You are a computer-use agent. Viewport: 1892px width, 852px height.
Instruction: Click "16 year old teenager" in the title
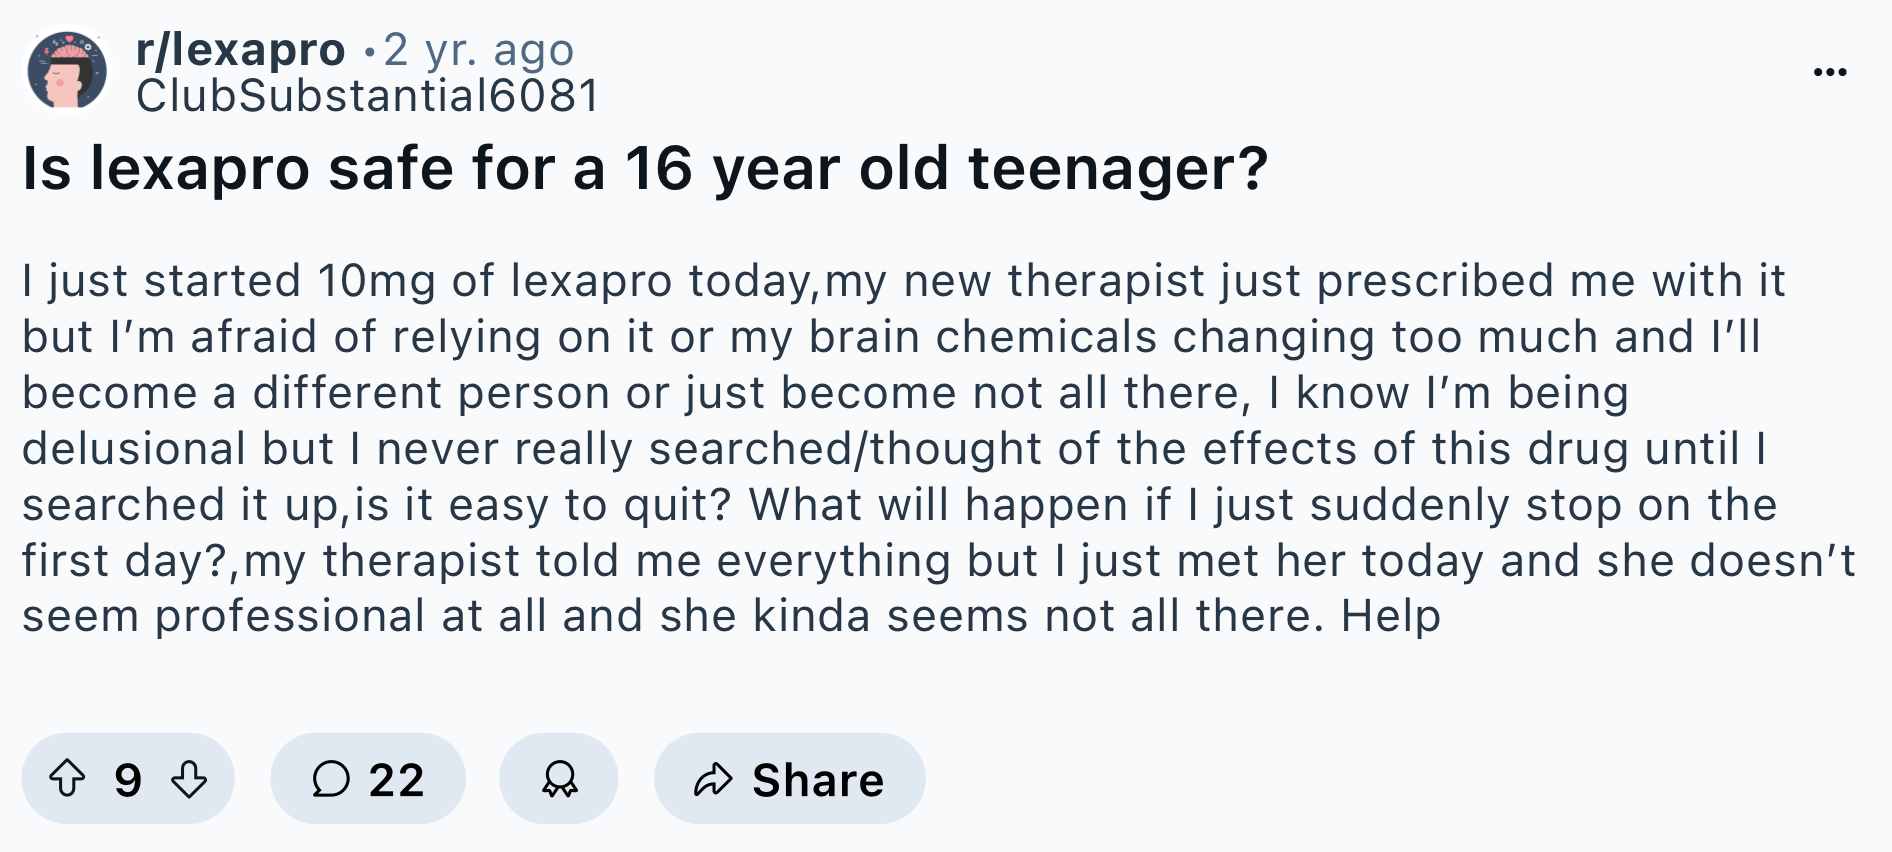coord(947,168)
